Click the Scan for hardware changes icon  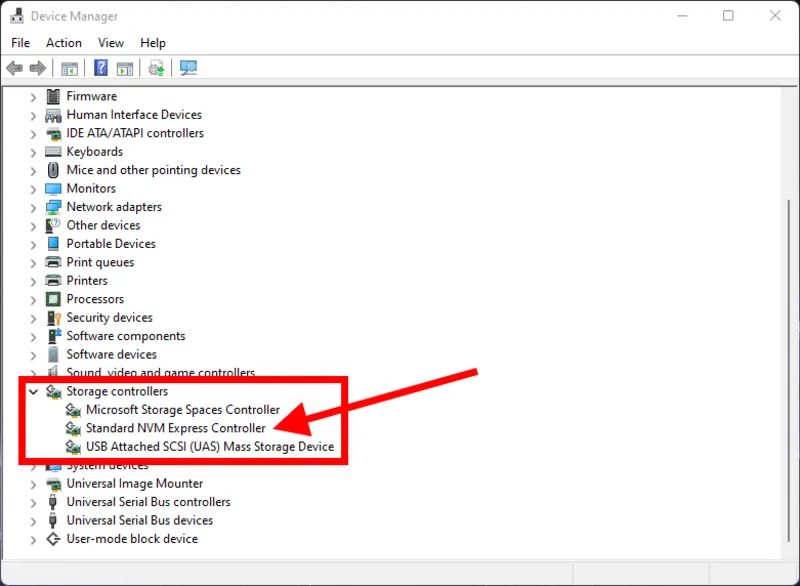(188, 68)
